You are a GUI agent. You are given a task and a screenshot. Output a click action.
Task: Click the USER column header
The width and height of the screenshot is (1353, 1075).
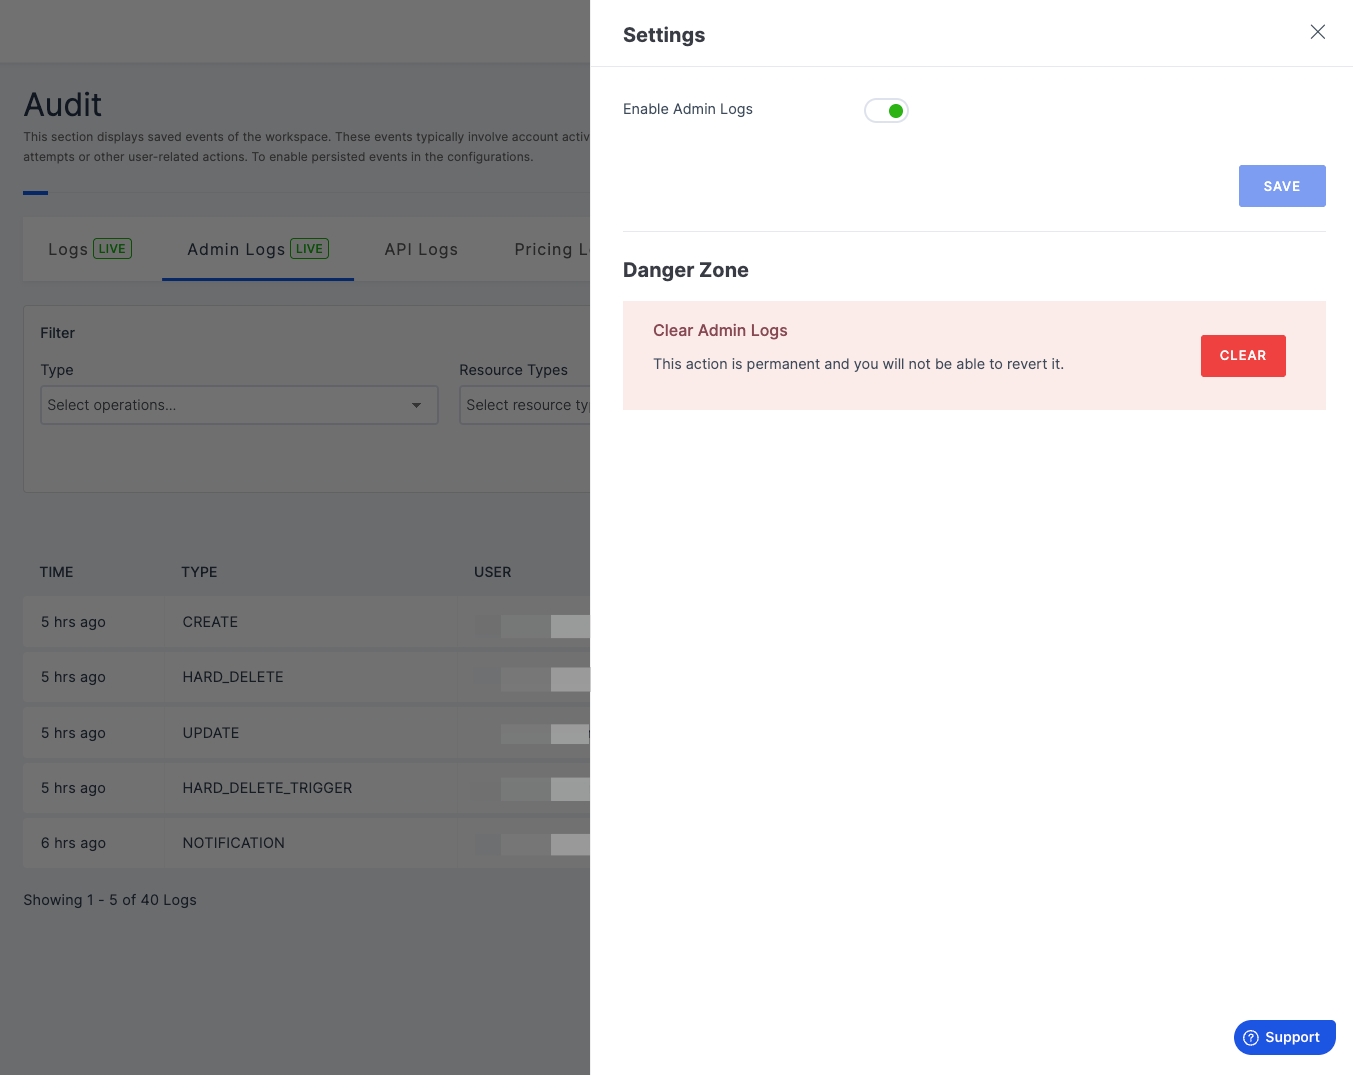492,572
